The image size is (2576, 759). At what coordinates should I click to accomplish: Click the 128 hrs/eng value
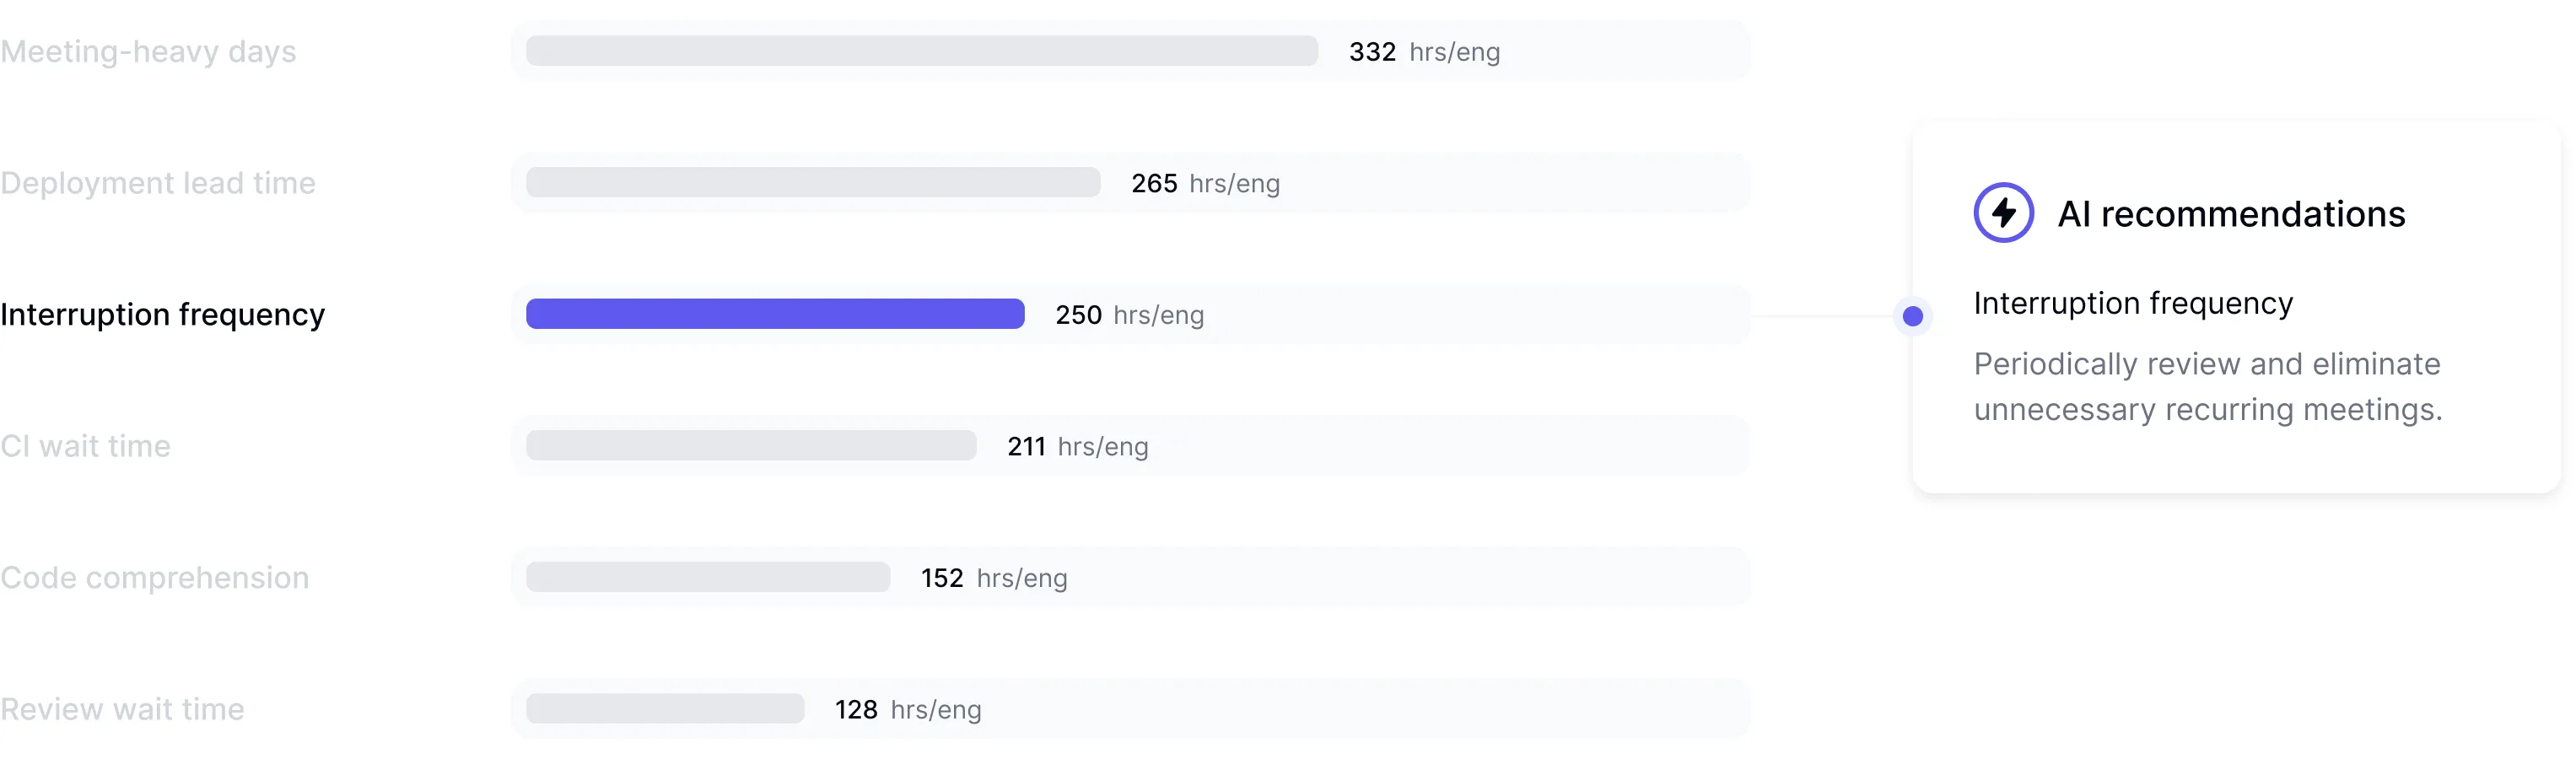tap(908, 709)
